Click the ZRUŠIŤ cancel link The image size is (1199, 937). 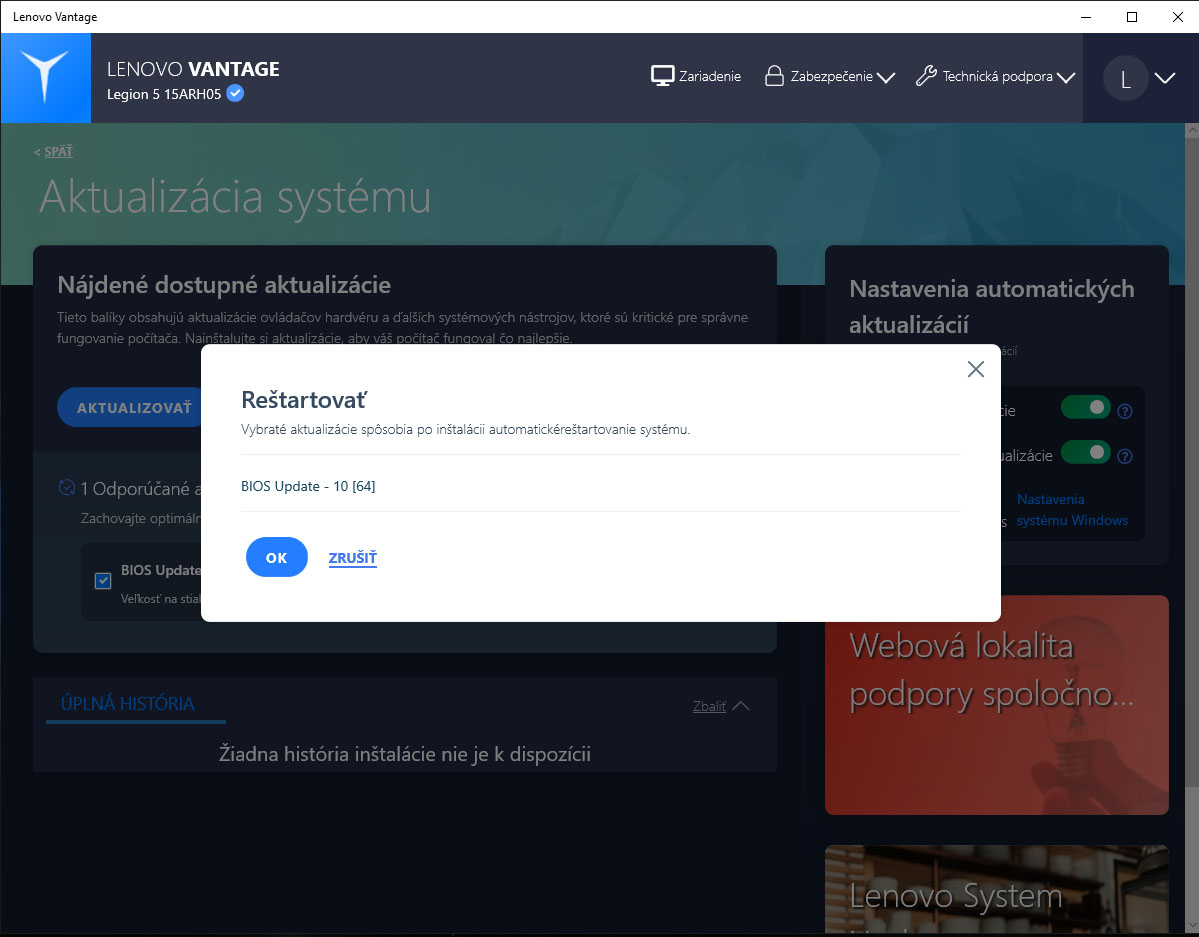point(353,558)
